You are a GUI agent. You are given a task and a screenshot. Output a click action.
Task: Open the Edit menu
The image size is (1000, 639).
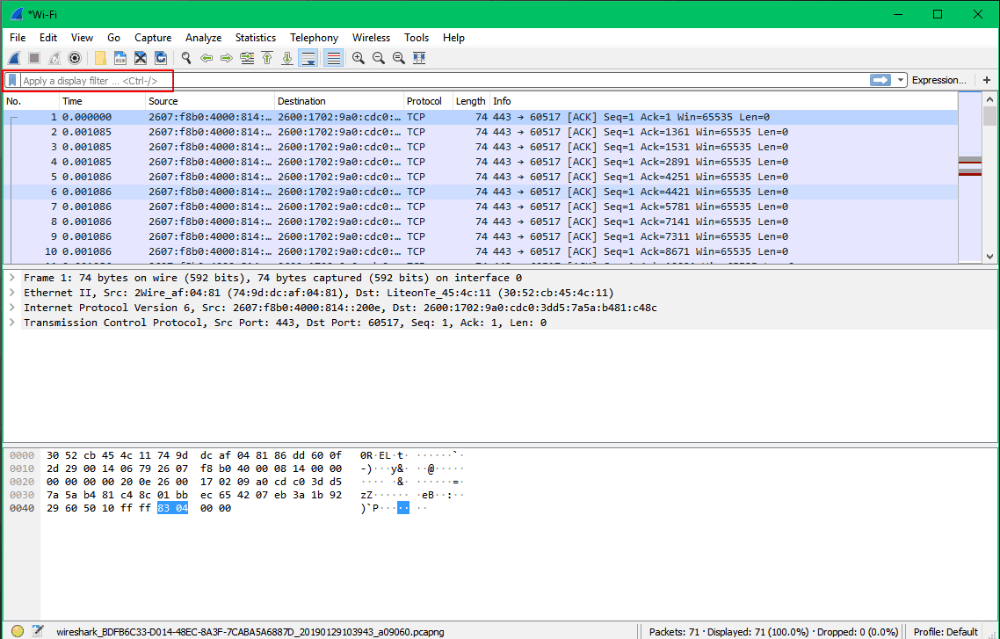click(48, 38)
